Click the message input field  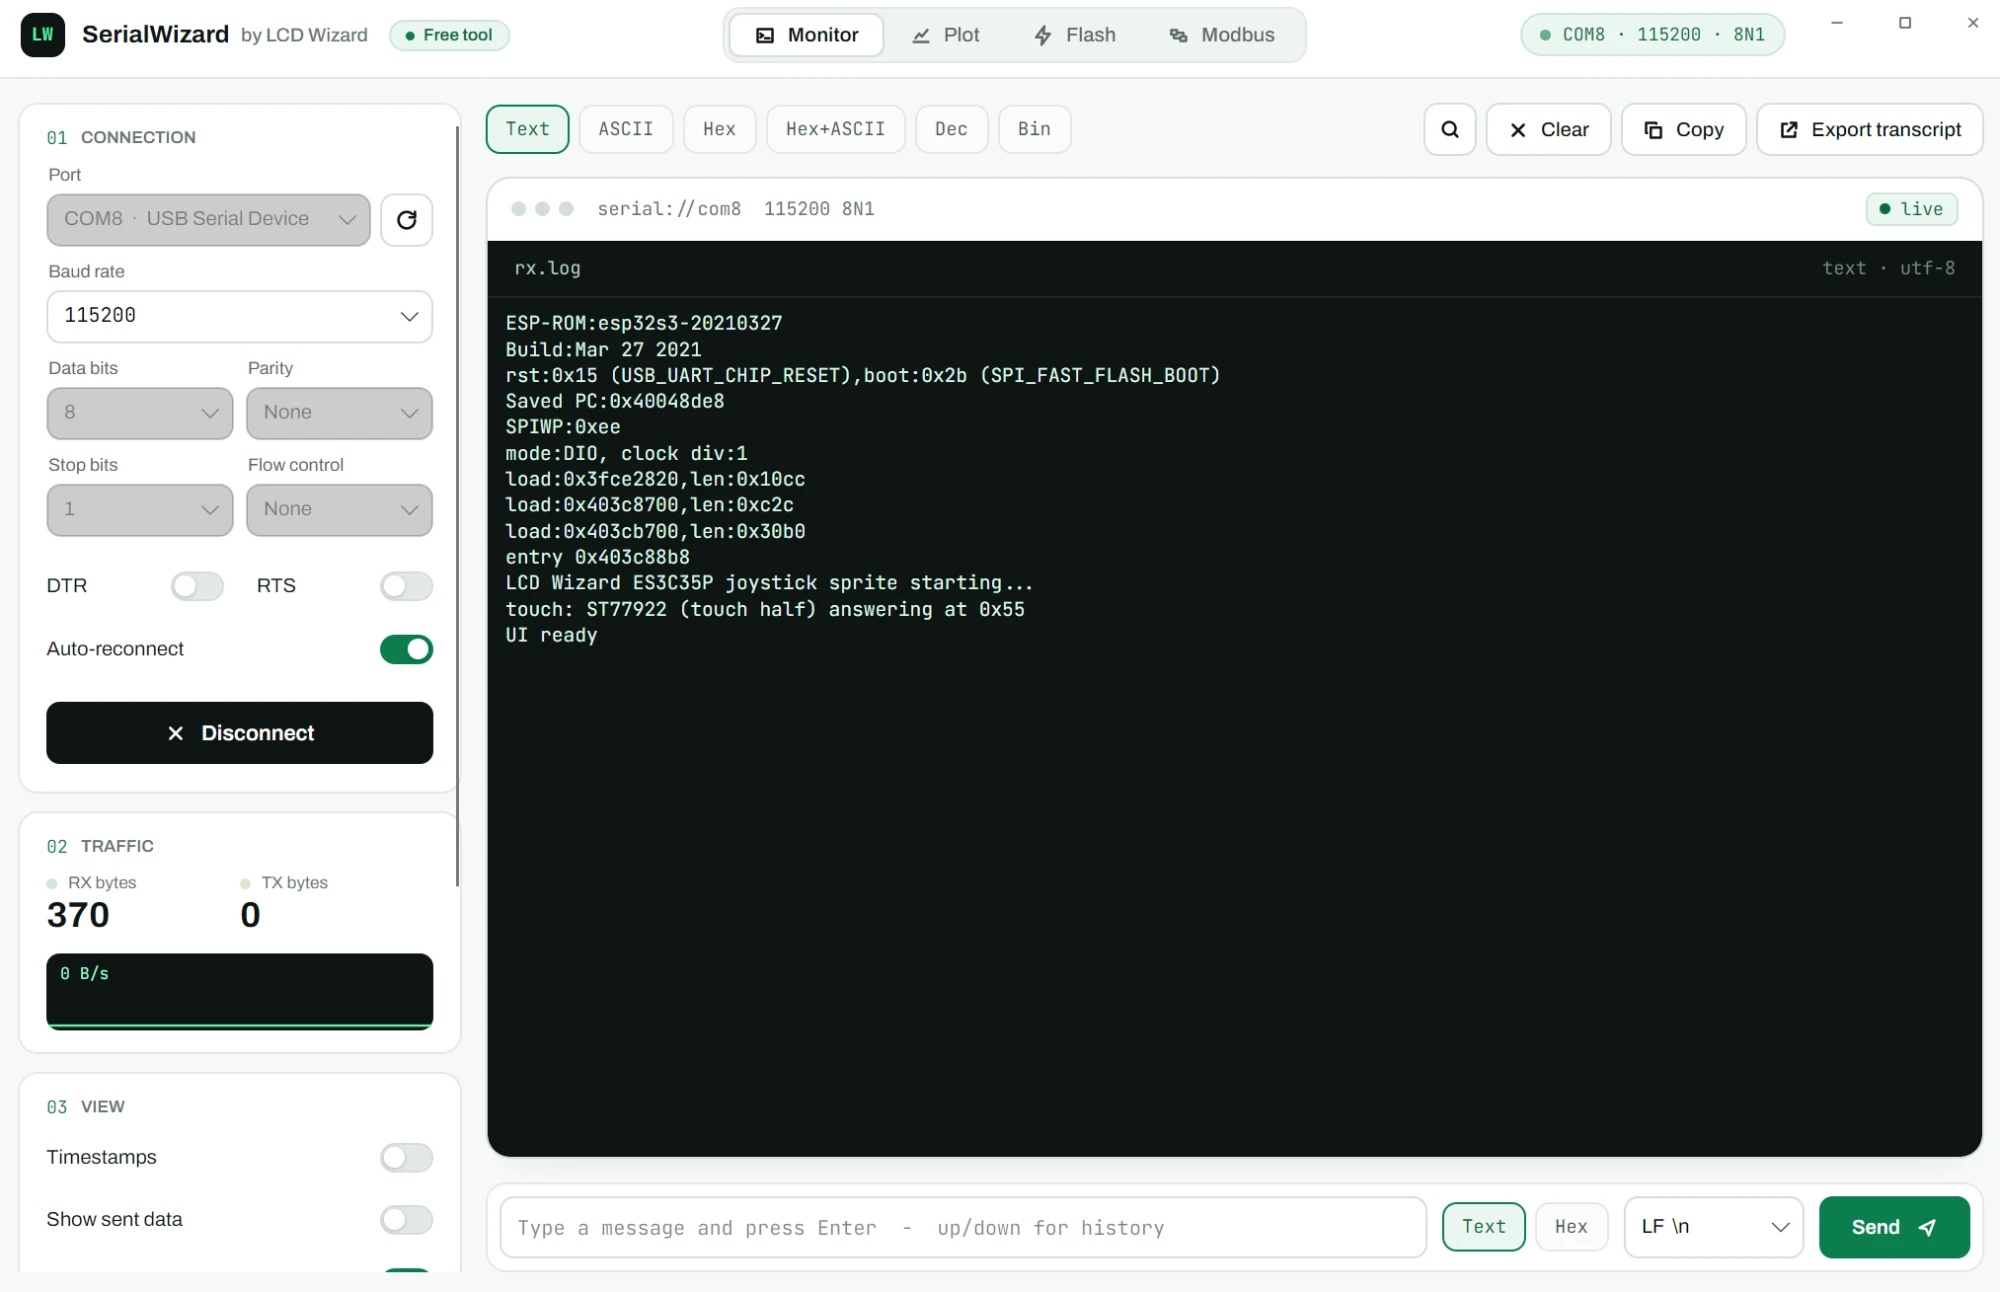click(x=962, y=1227)
